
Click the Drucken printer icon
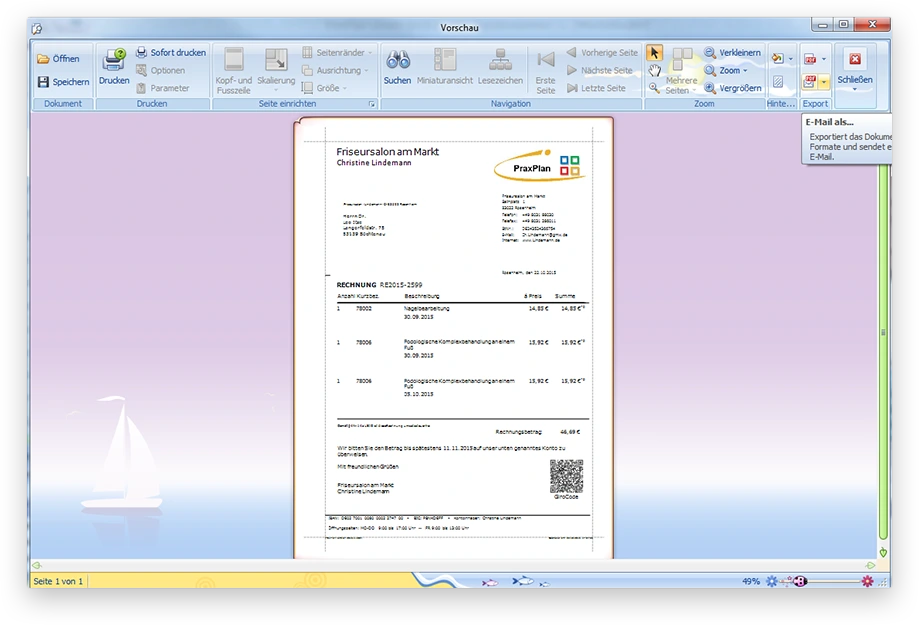click(114, 60)
